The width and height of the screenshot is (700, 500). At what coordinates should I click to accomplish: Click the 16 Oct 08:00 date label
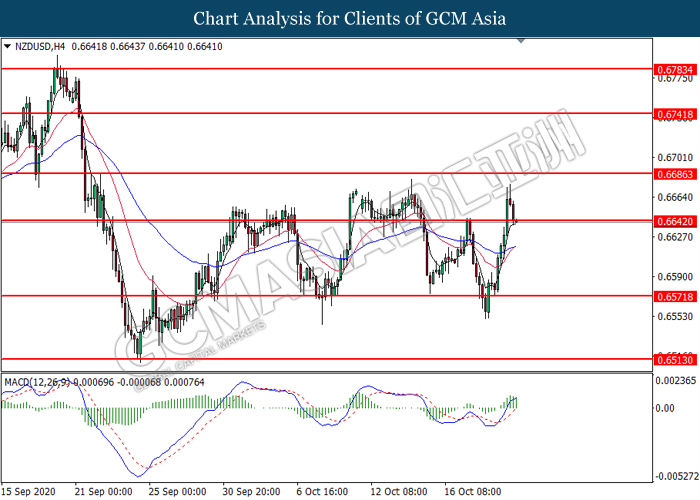(473, 492)
